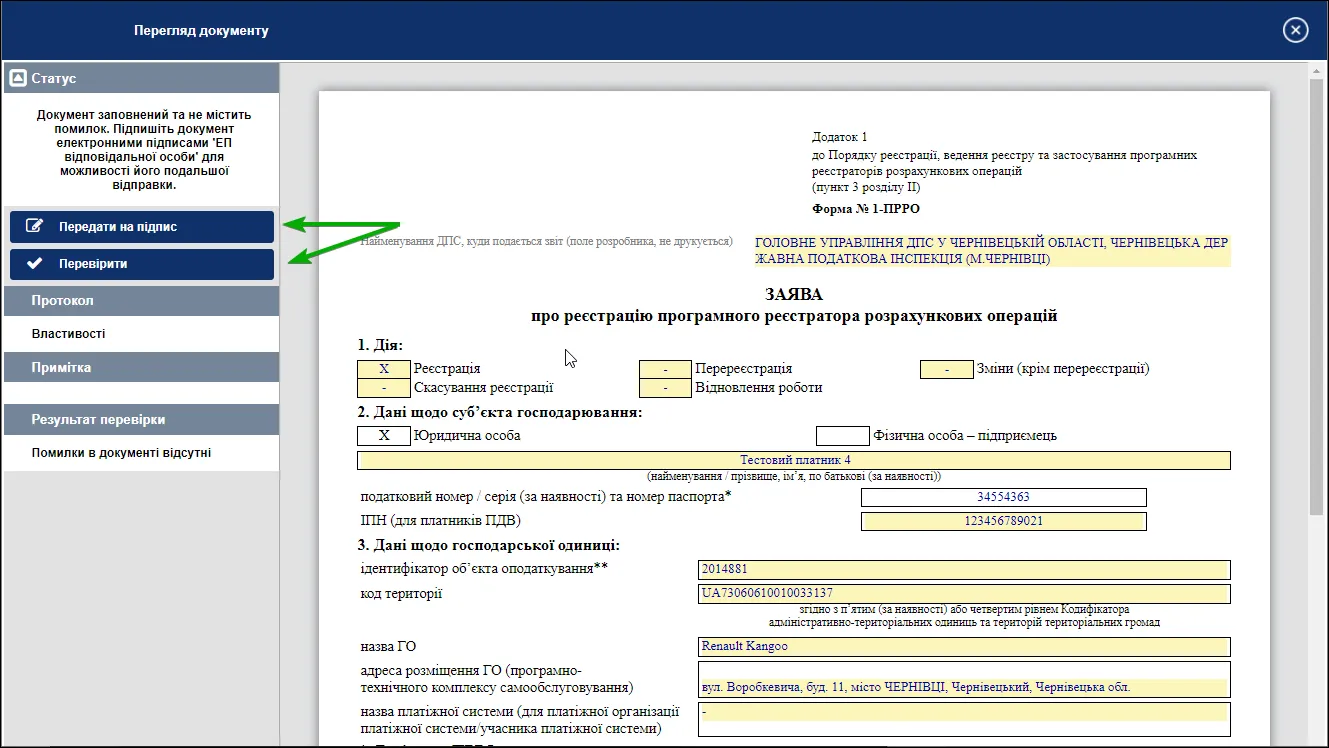Mark the Юридична особа box
Screen dimensions: 1329x748
pyautogui.click(x=384, y=436)
